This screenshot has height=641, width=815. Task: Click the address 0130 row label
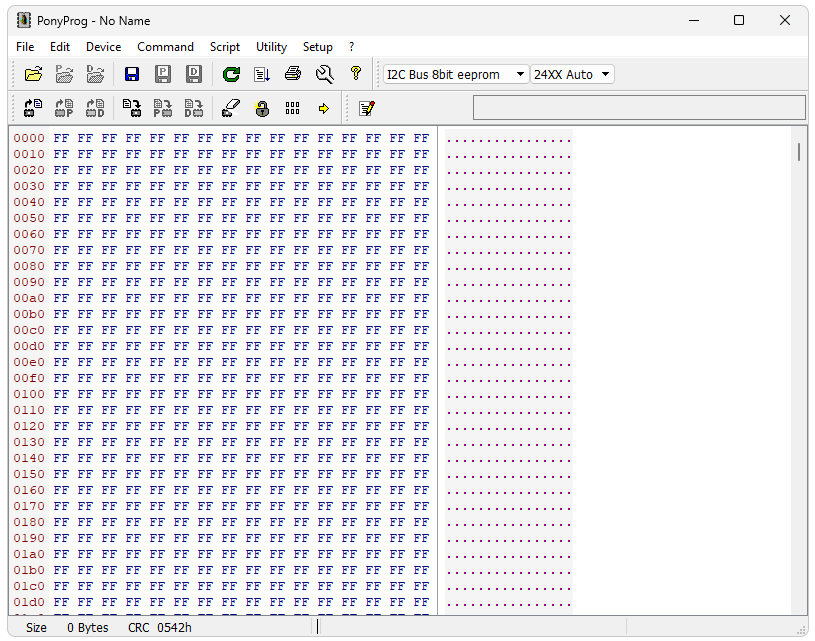coord(29,442)
